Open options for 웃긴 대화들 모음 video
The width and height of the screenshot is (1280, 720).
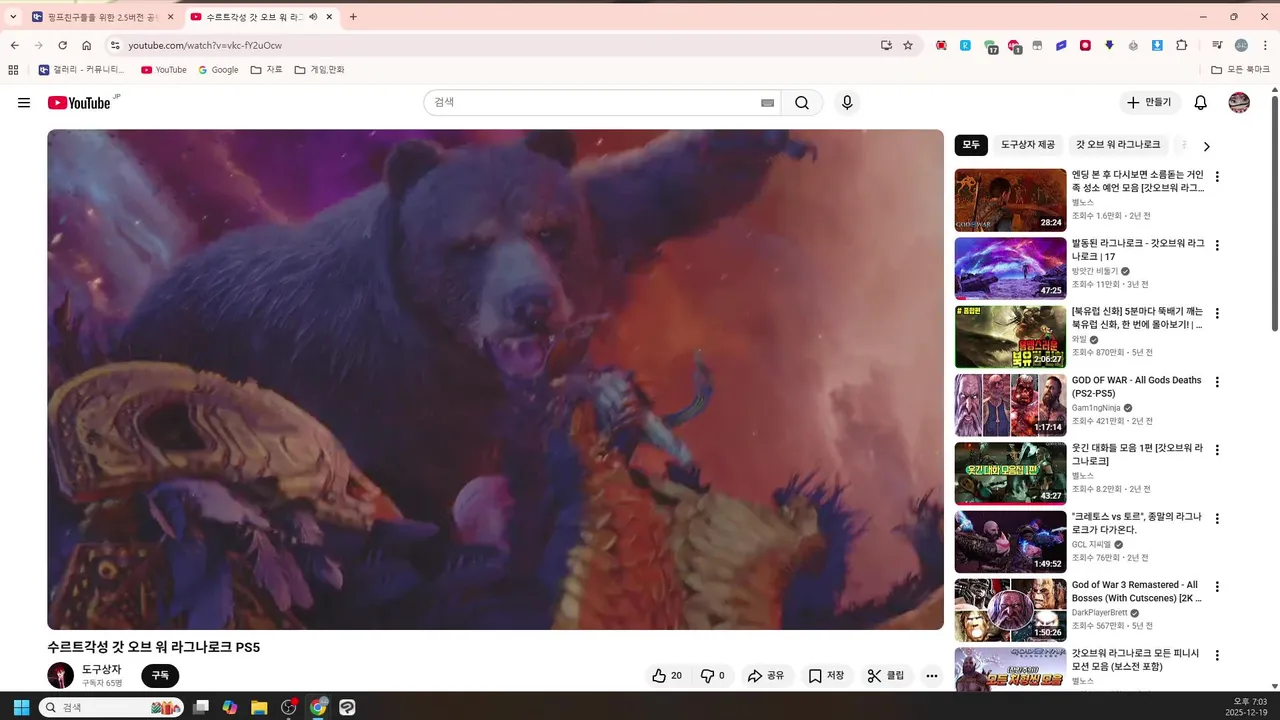pyautogui.click(x=1217, y=450)
